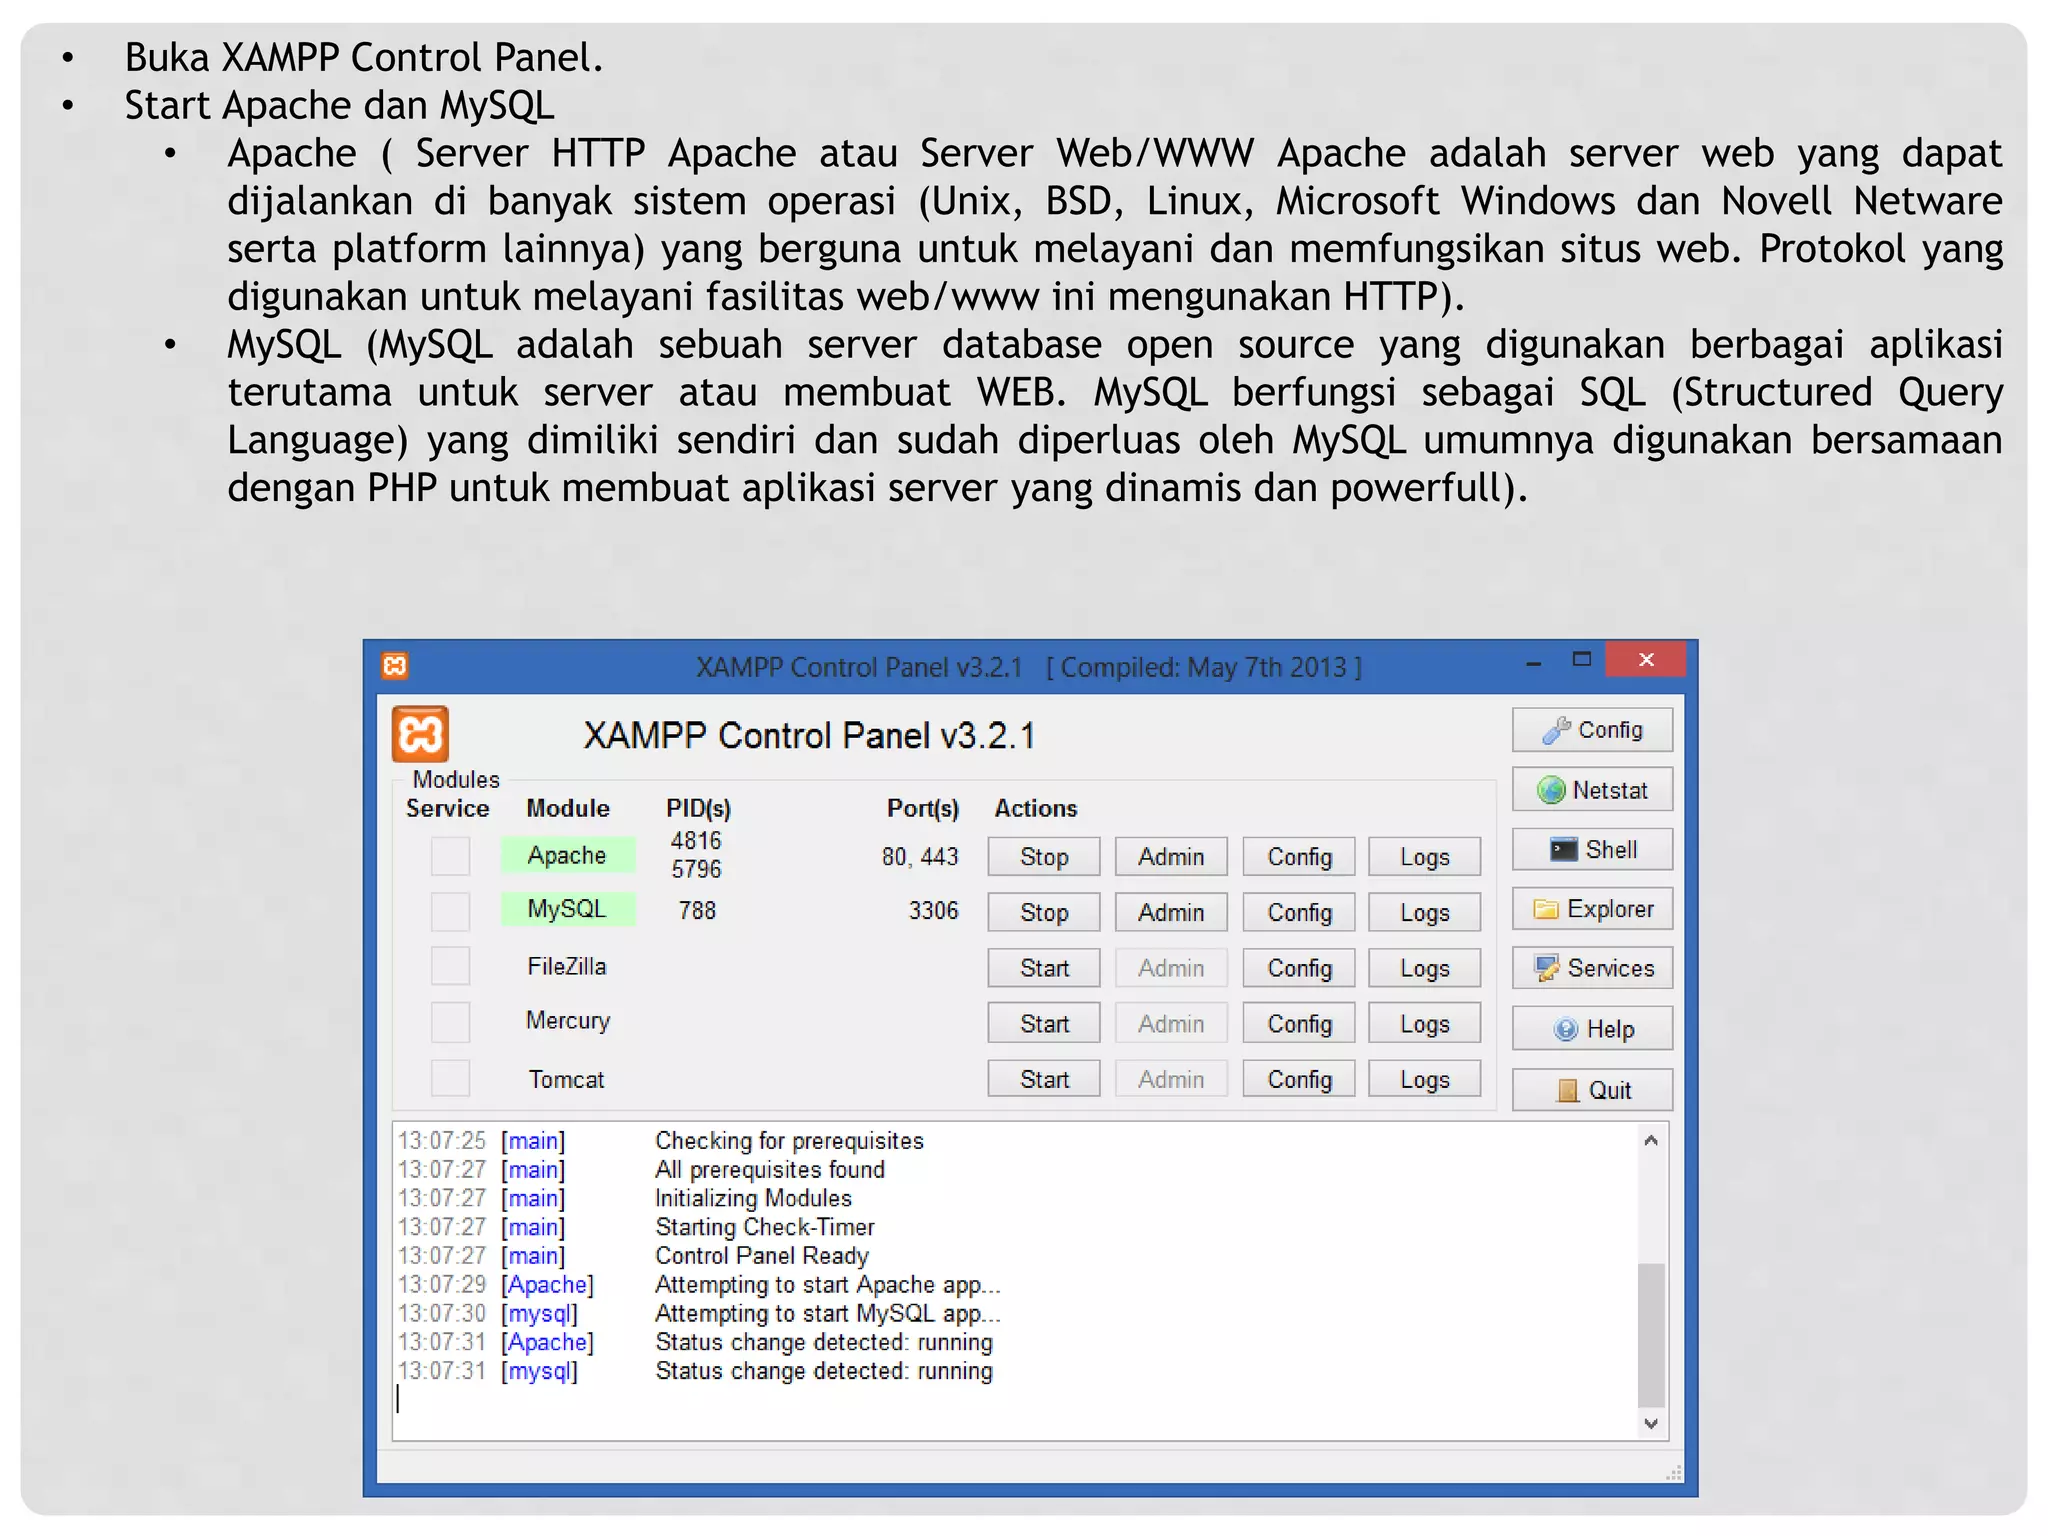Open MySQL Logs menu
Viewport: 2048px width, 1536px height.
[1424, 912]
